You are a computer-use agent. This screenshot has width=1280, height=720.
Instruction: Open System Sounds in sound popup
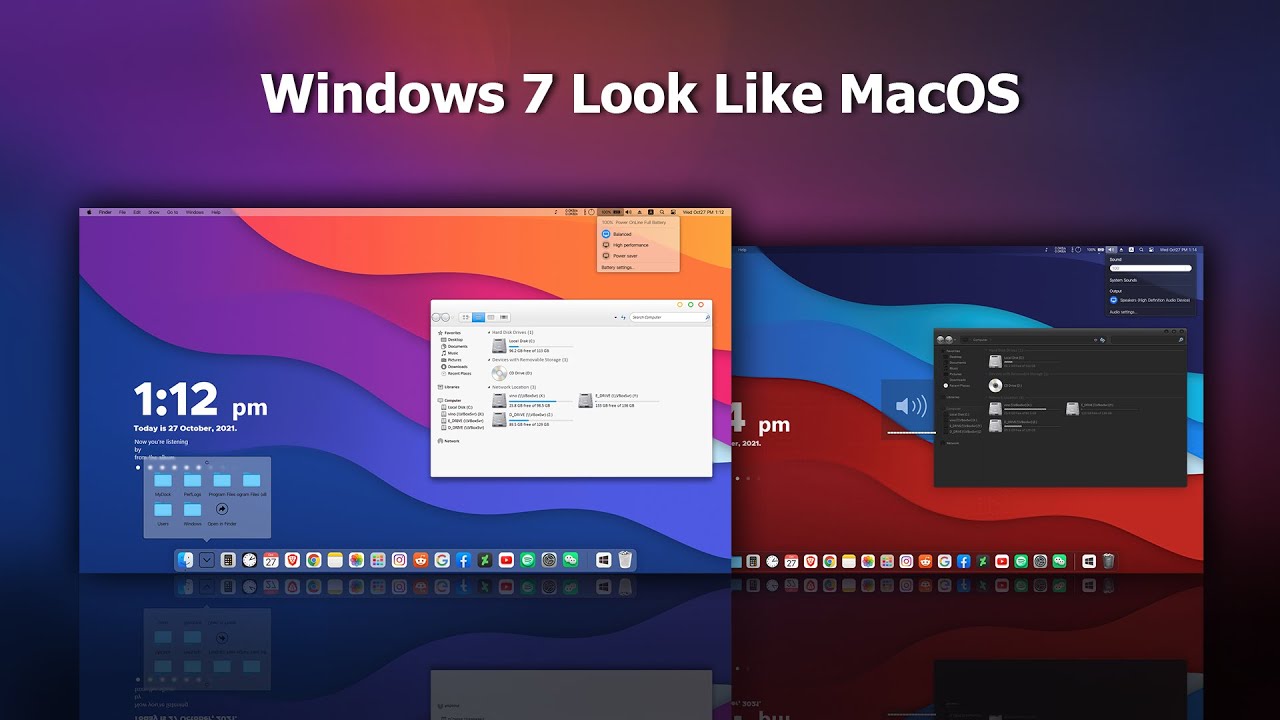tap(1123, 280)
